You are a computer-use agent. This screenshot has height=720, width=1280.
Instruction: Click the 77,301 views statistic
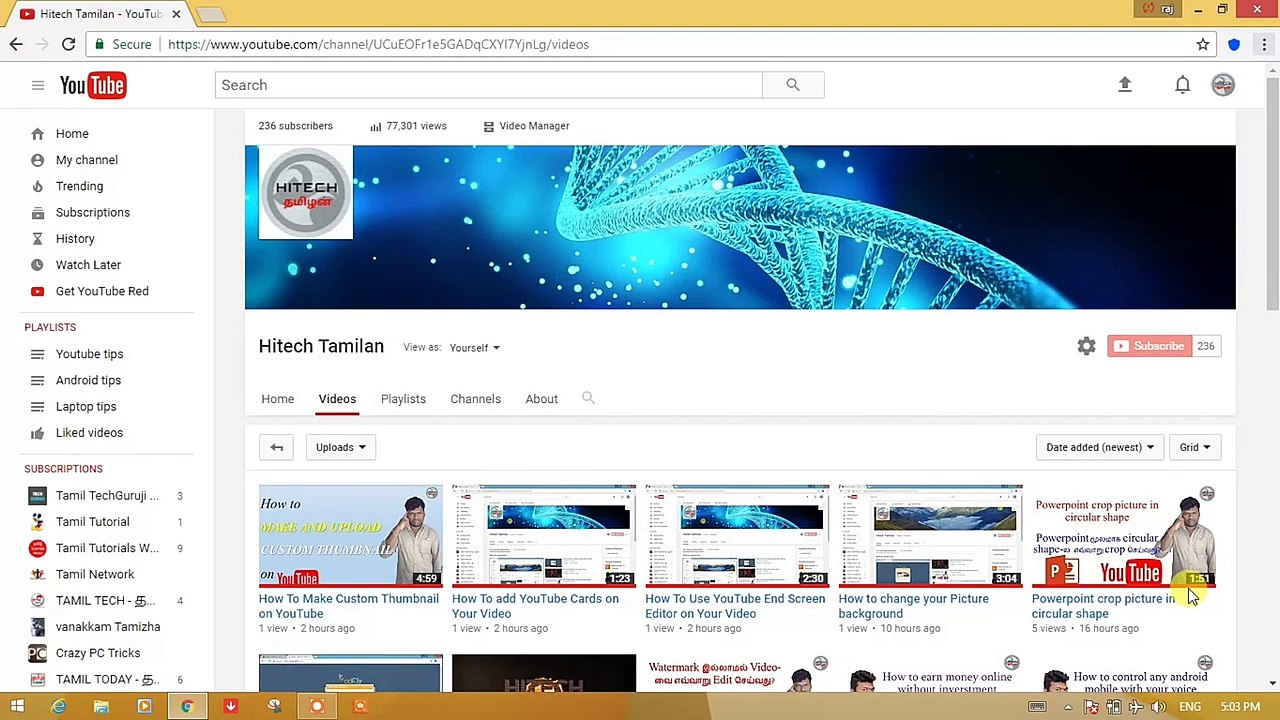(x=408, y=126)
